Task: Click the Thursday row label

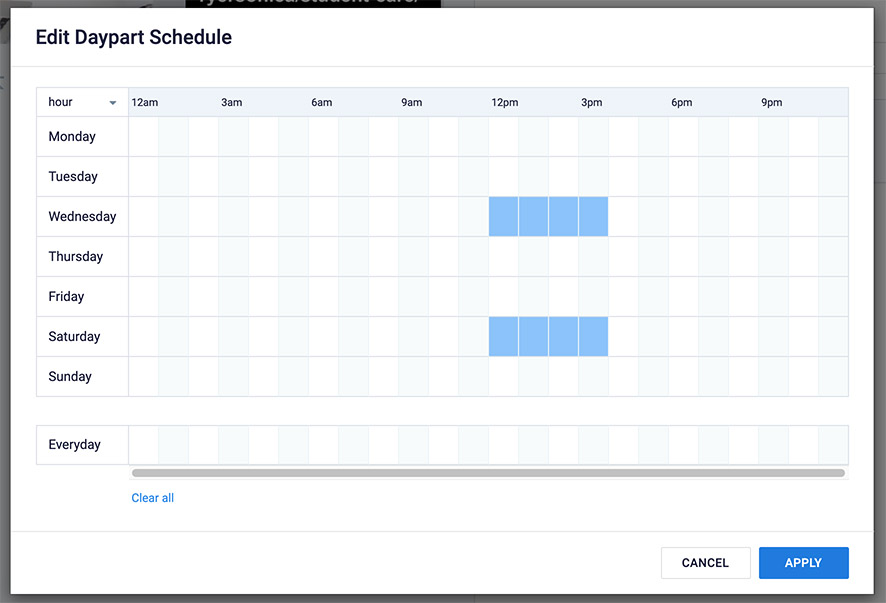Action: [x=76, y=257]
